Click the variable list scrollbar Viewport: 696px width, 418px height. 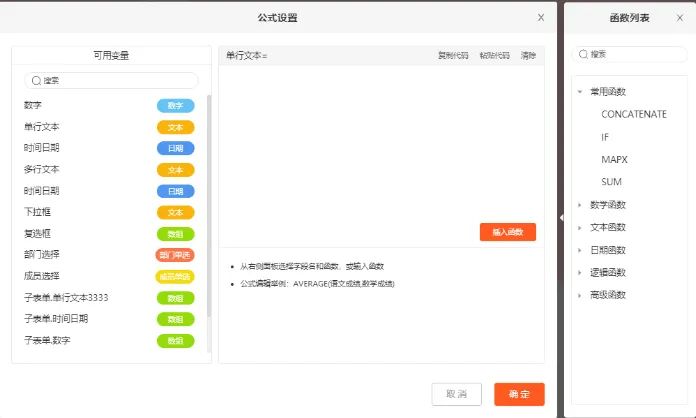coord(209,206)
